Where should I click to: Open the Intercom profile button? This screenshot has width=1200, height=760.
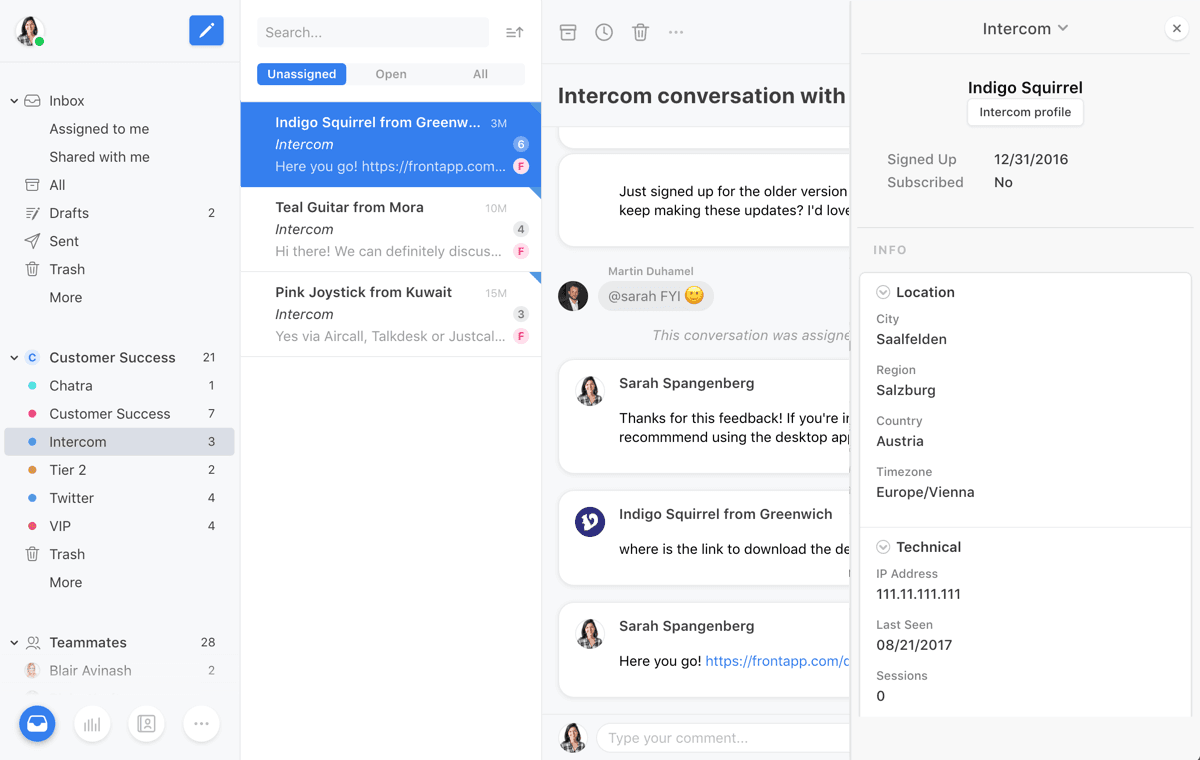coord(1025,112)
